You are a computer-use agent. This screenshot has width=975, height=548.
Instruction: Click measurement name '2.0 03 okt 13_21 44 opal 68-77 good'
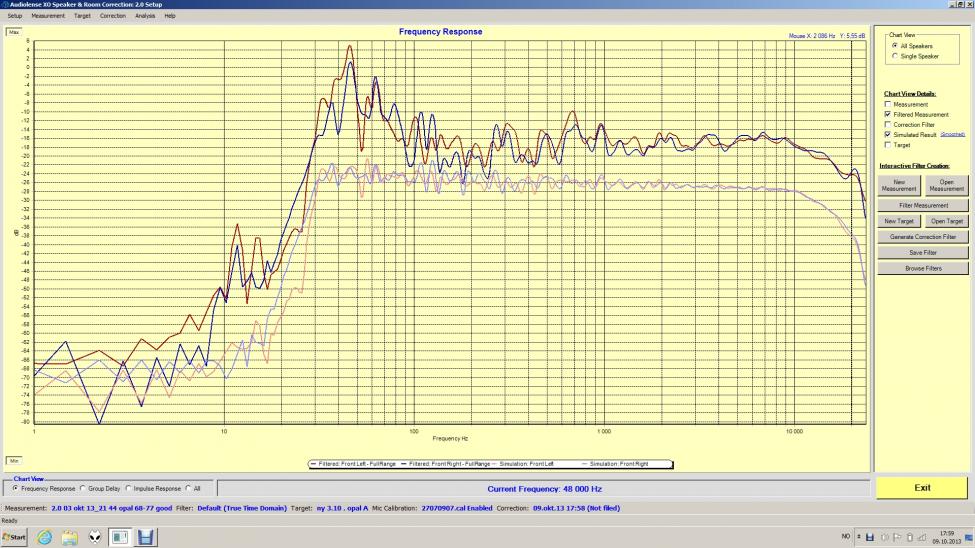(x=111, y=508)
